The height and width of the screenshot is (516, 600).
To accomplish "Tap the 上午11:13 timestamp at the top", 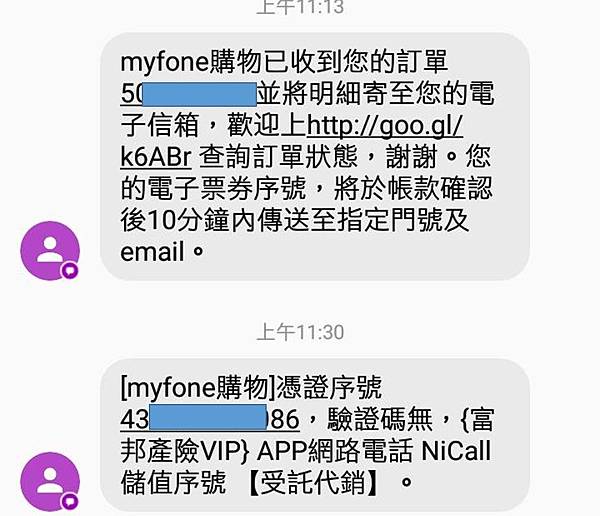I will (x=300, y=7).
